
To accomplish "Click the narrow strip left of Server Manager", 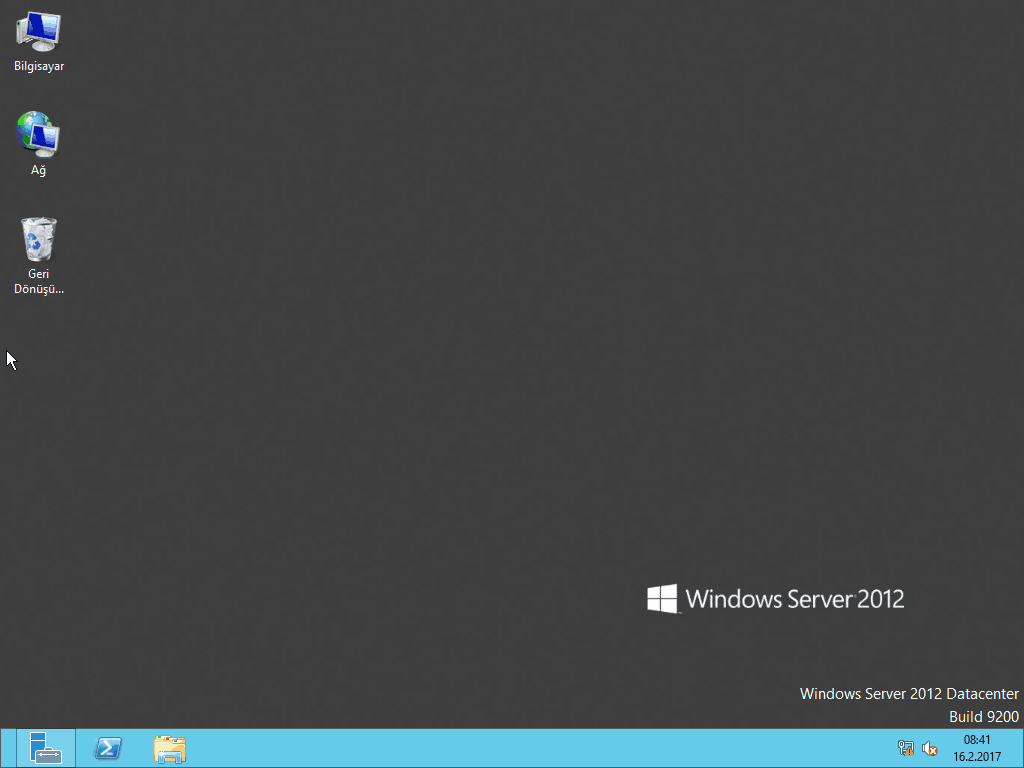I will click(8, 748).
